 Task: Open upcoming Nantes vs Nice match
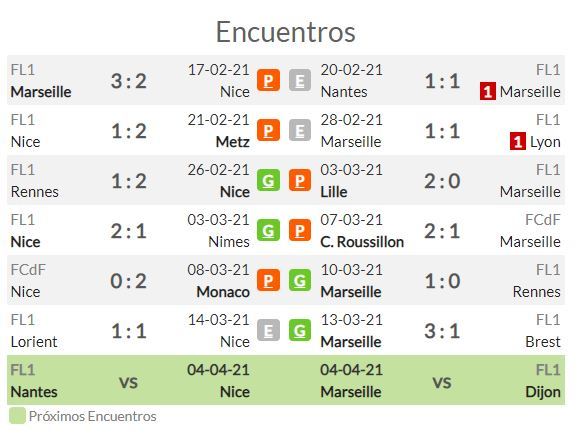point(129,380)
